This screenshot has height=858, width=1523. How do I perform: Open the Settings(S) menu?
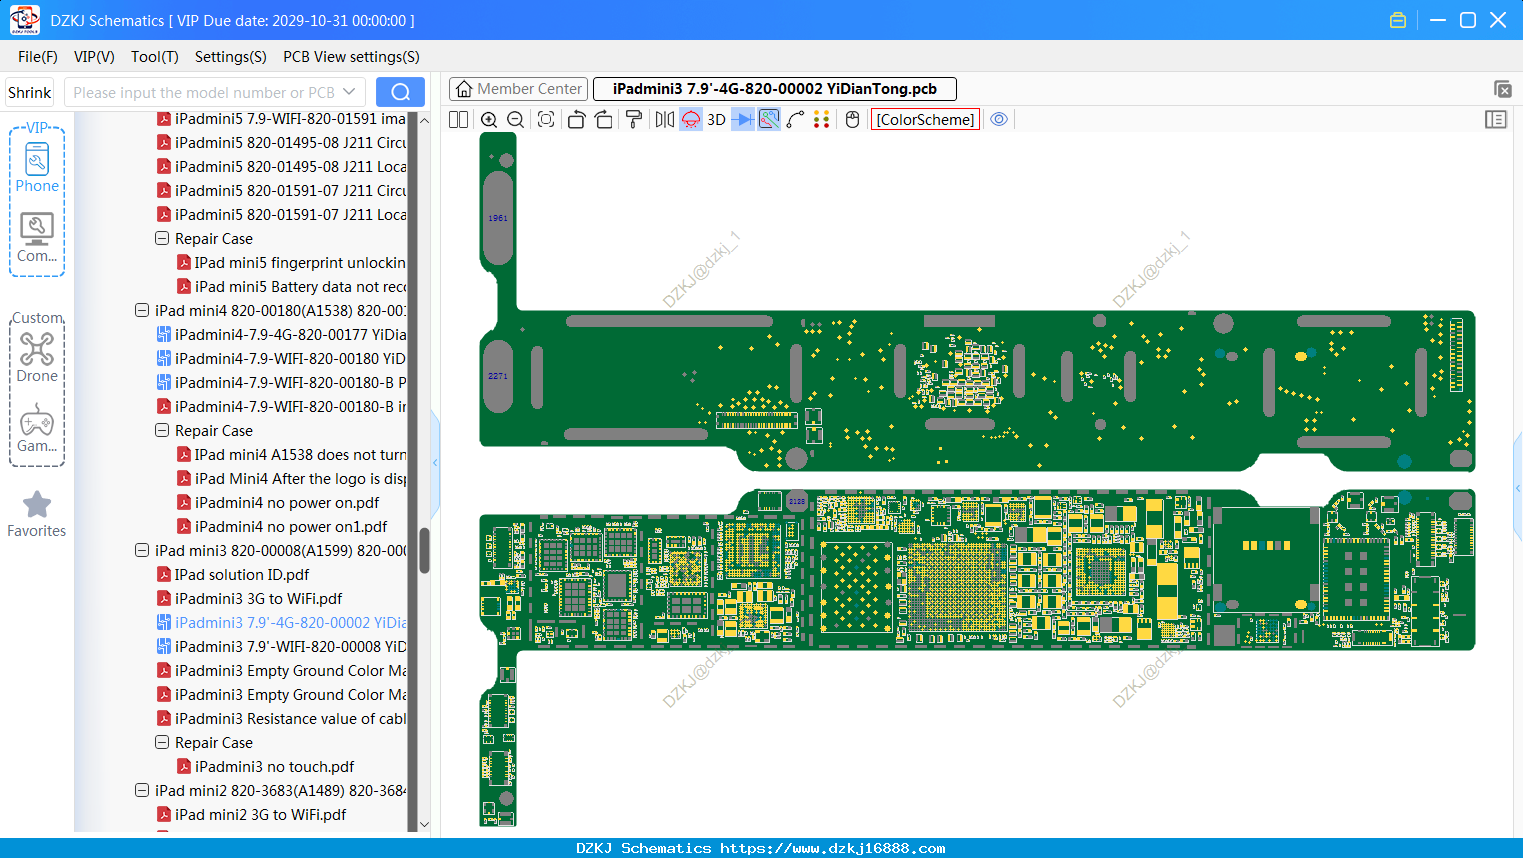tap(231, 57)
